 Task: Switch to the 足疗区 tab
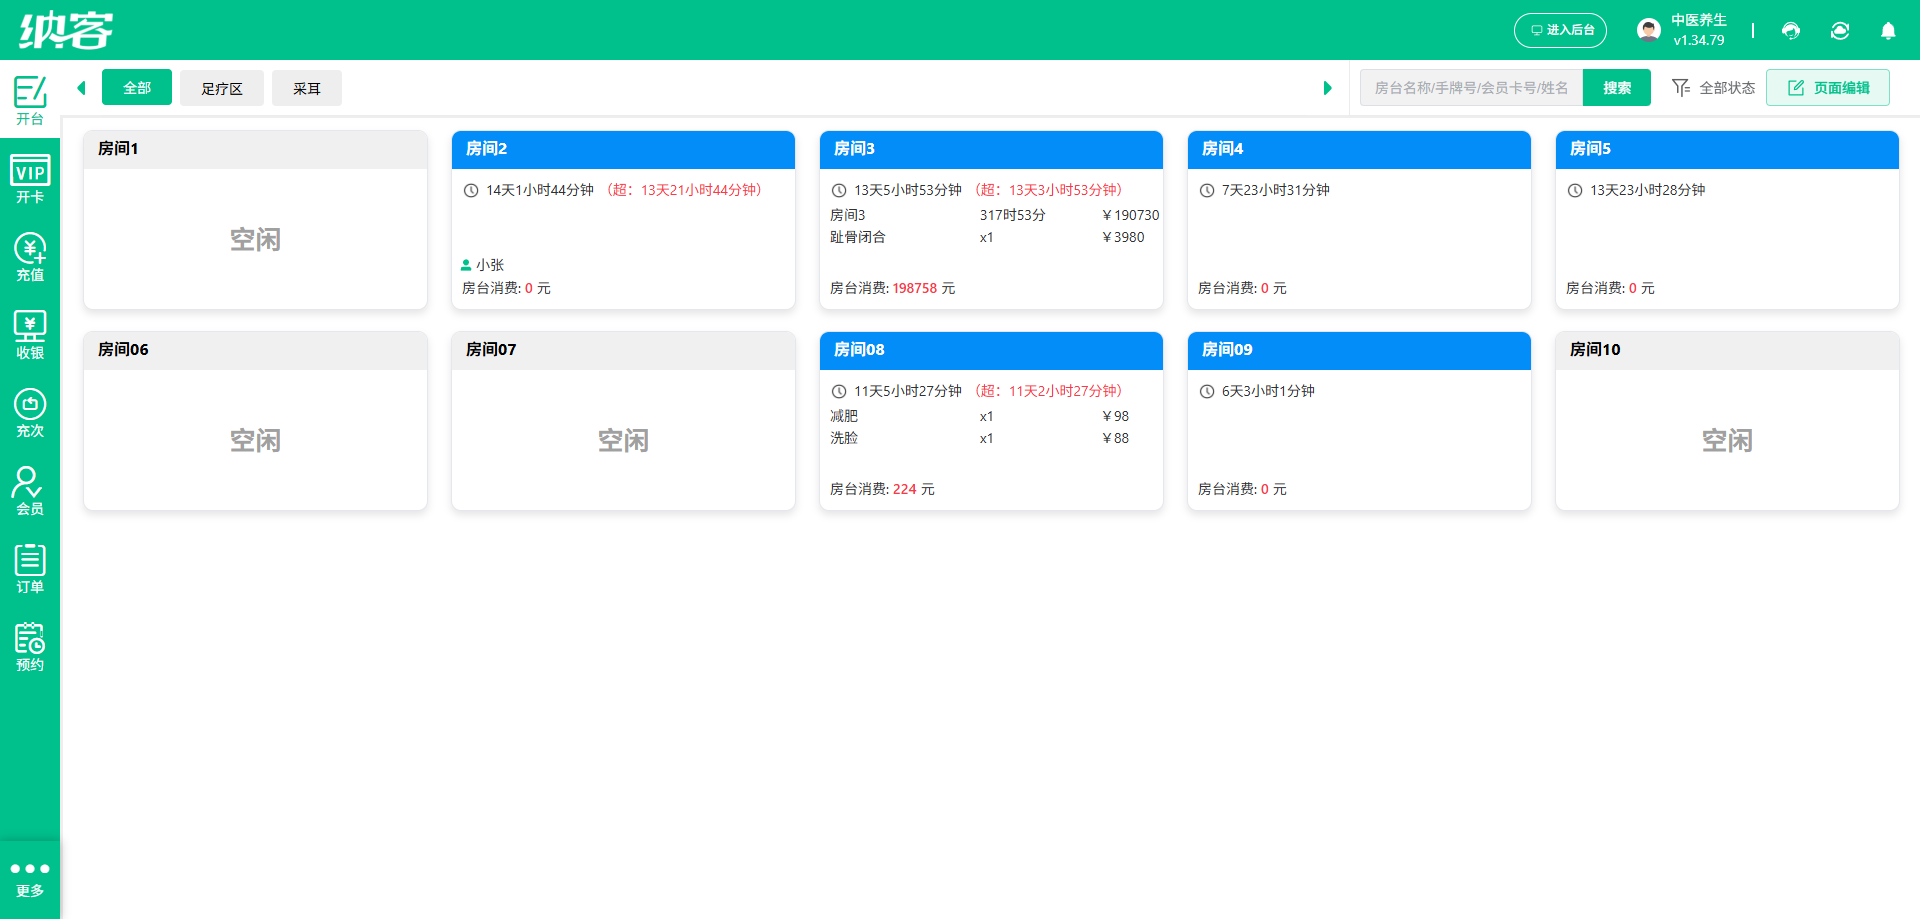click(x=222, y=88)
